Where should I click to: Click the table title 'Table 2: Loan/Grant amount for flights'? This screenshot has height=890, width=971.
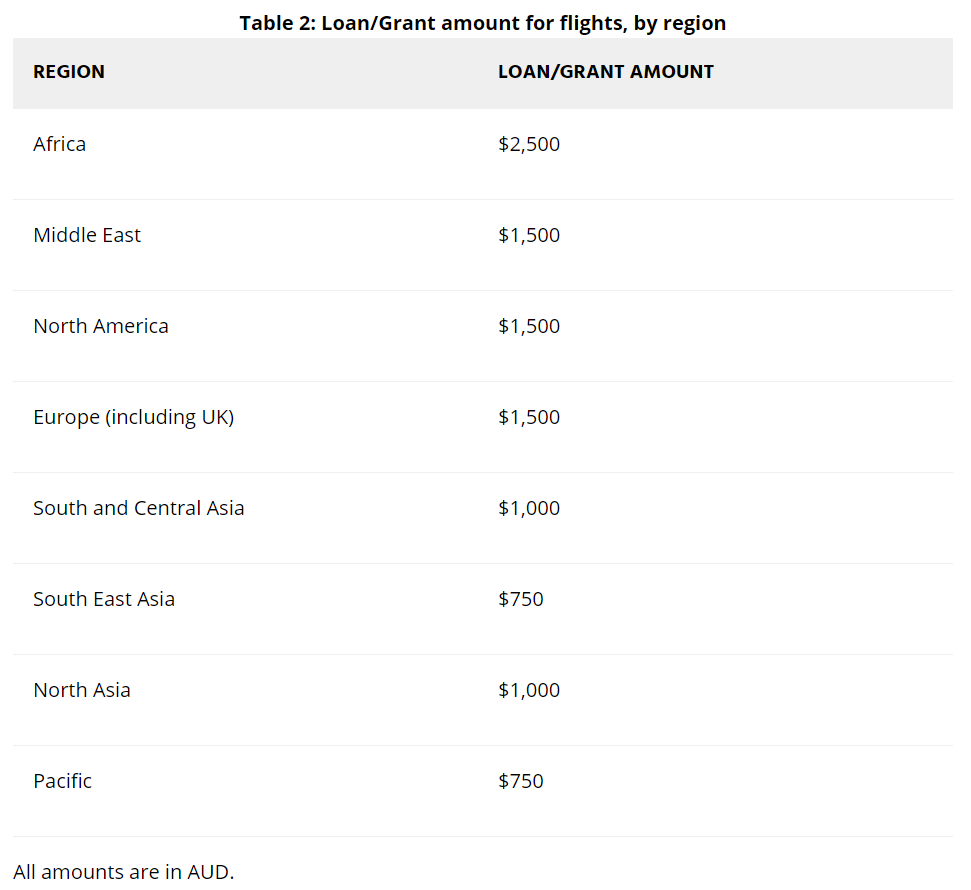click(x=482, y=23)
